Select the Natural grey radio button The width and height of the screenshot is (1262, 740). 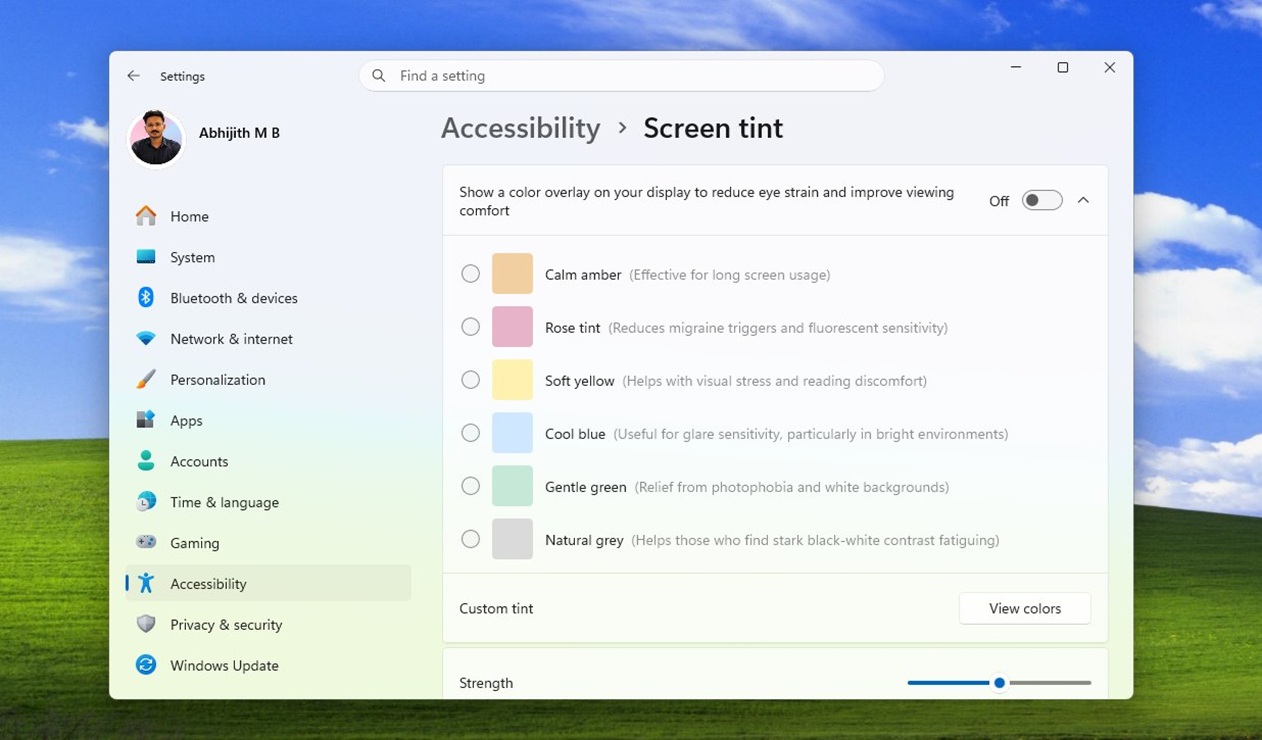coord(470,538)
